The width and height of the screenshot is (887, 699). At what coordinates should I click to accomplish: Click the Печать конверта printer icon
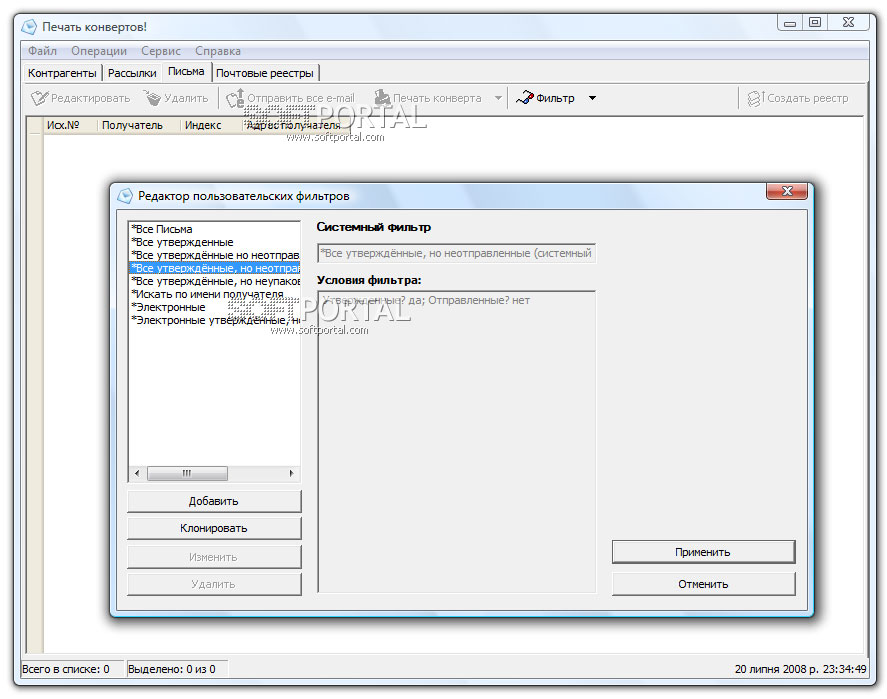(382, 98)
